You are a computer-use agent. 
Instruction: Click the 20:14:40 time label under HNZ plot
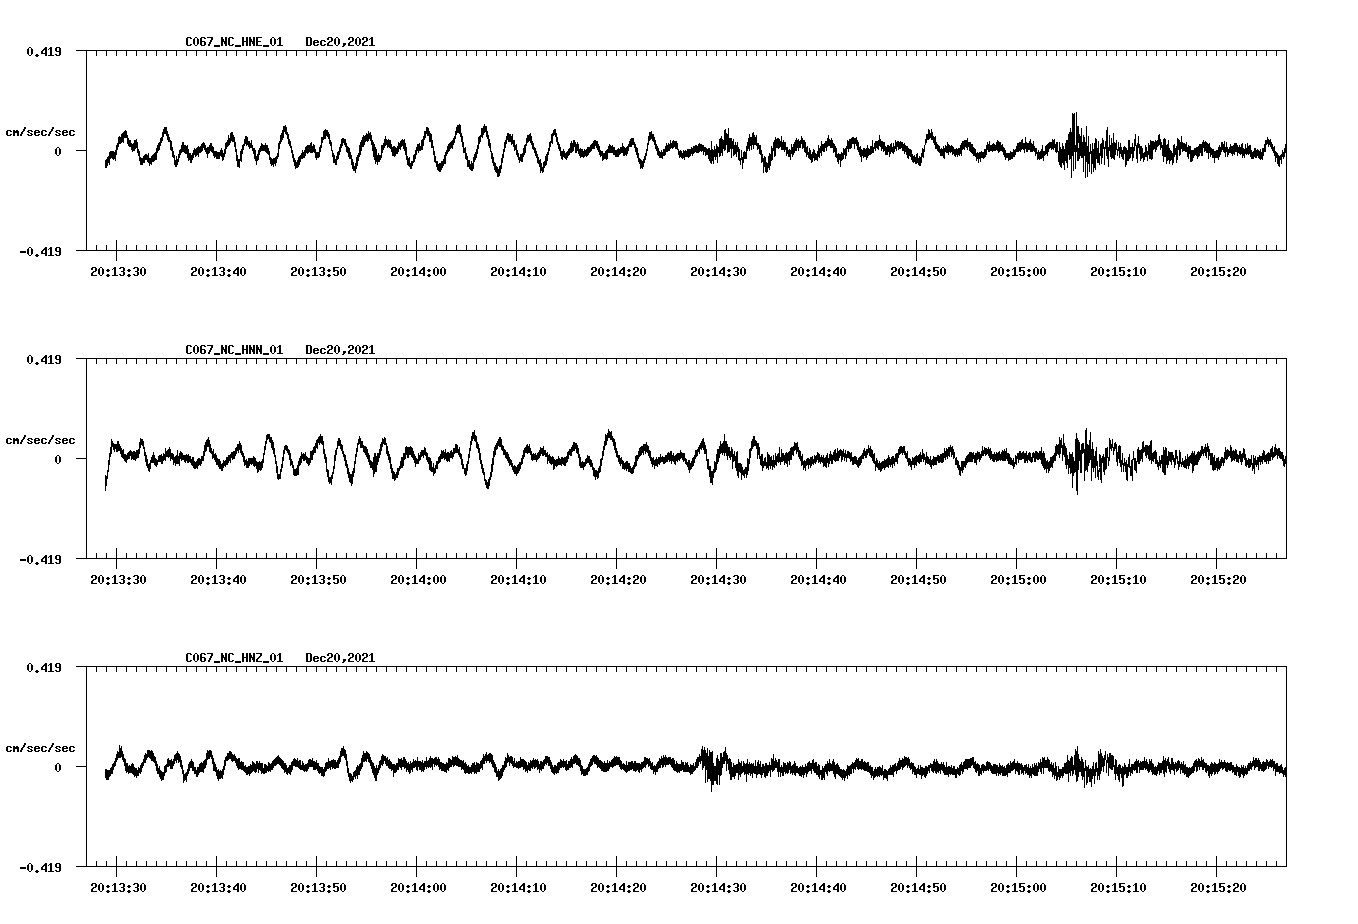818,887
